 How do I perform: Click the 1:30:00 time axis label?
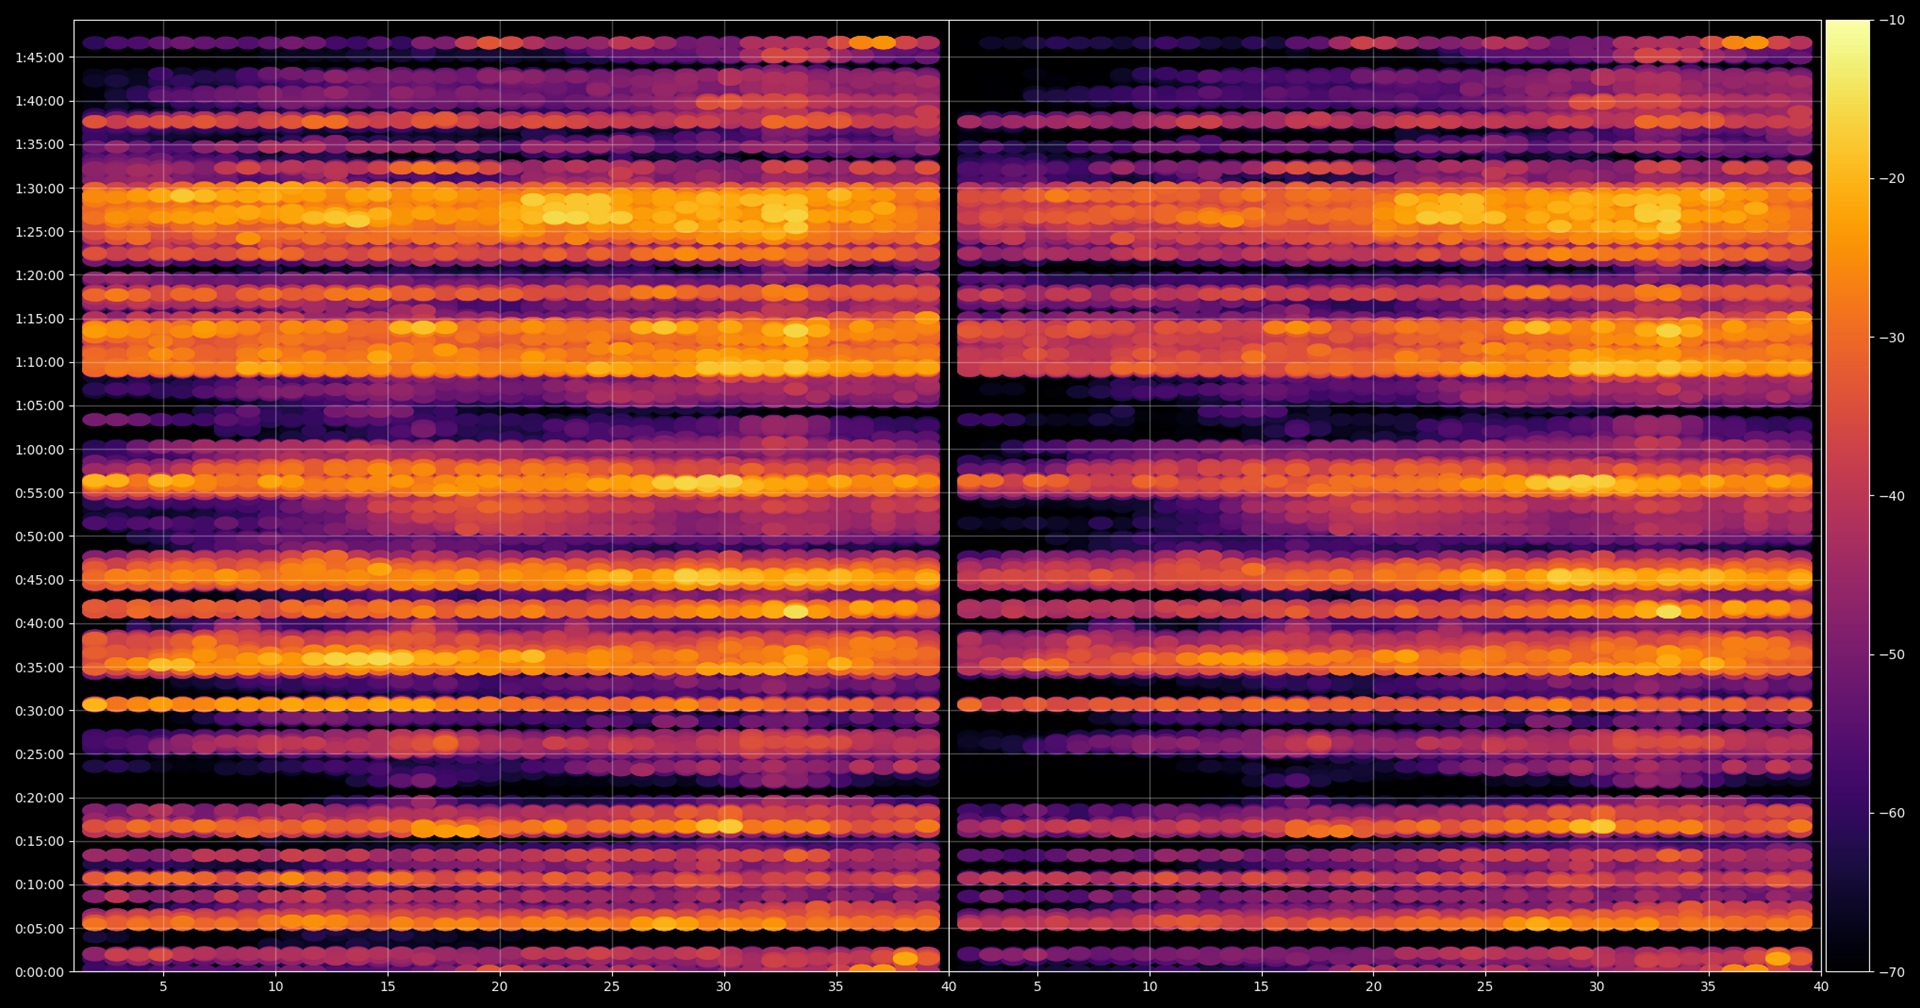tap(39, 189)
